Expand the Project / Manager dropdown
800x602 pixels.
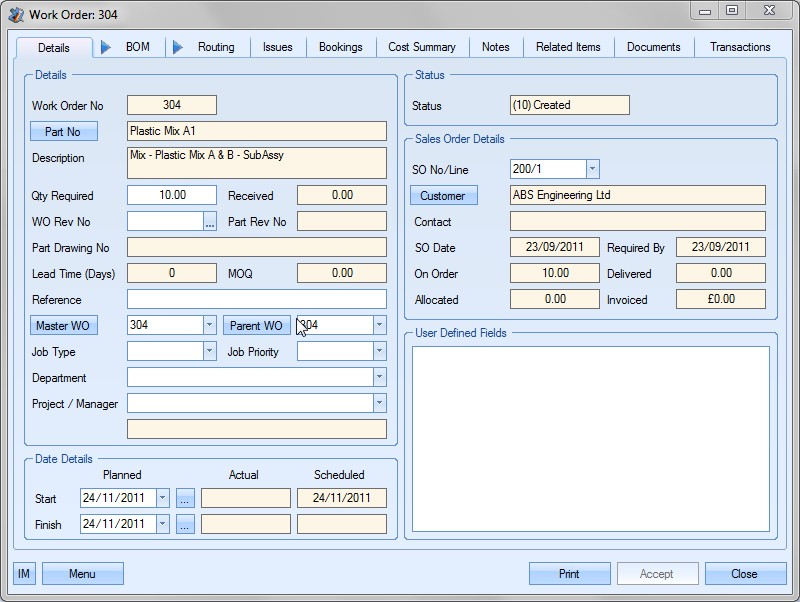click(x=379, y=403)
